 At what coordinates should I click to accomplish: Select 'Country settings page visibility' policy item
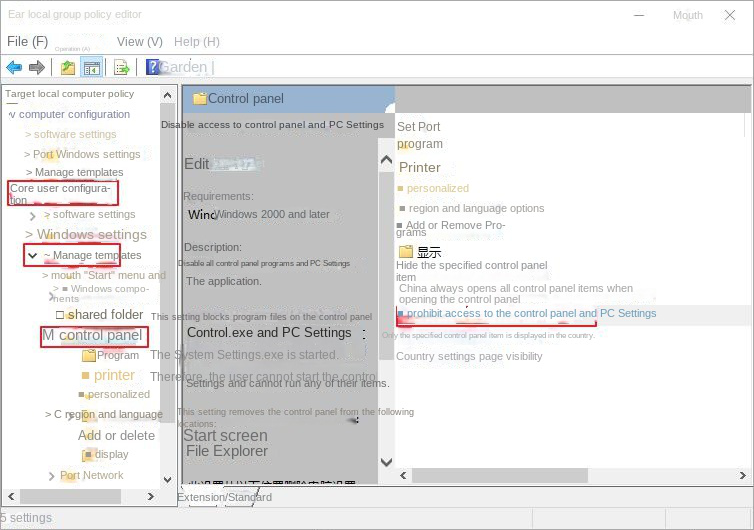pos(468,356)
